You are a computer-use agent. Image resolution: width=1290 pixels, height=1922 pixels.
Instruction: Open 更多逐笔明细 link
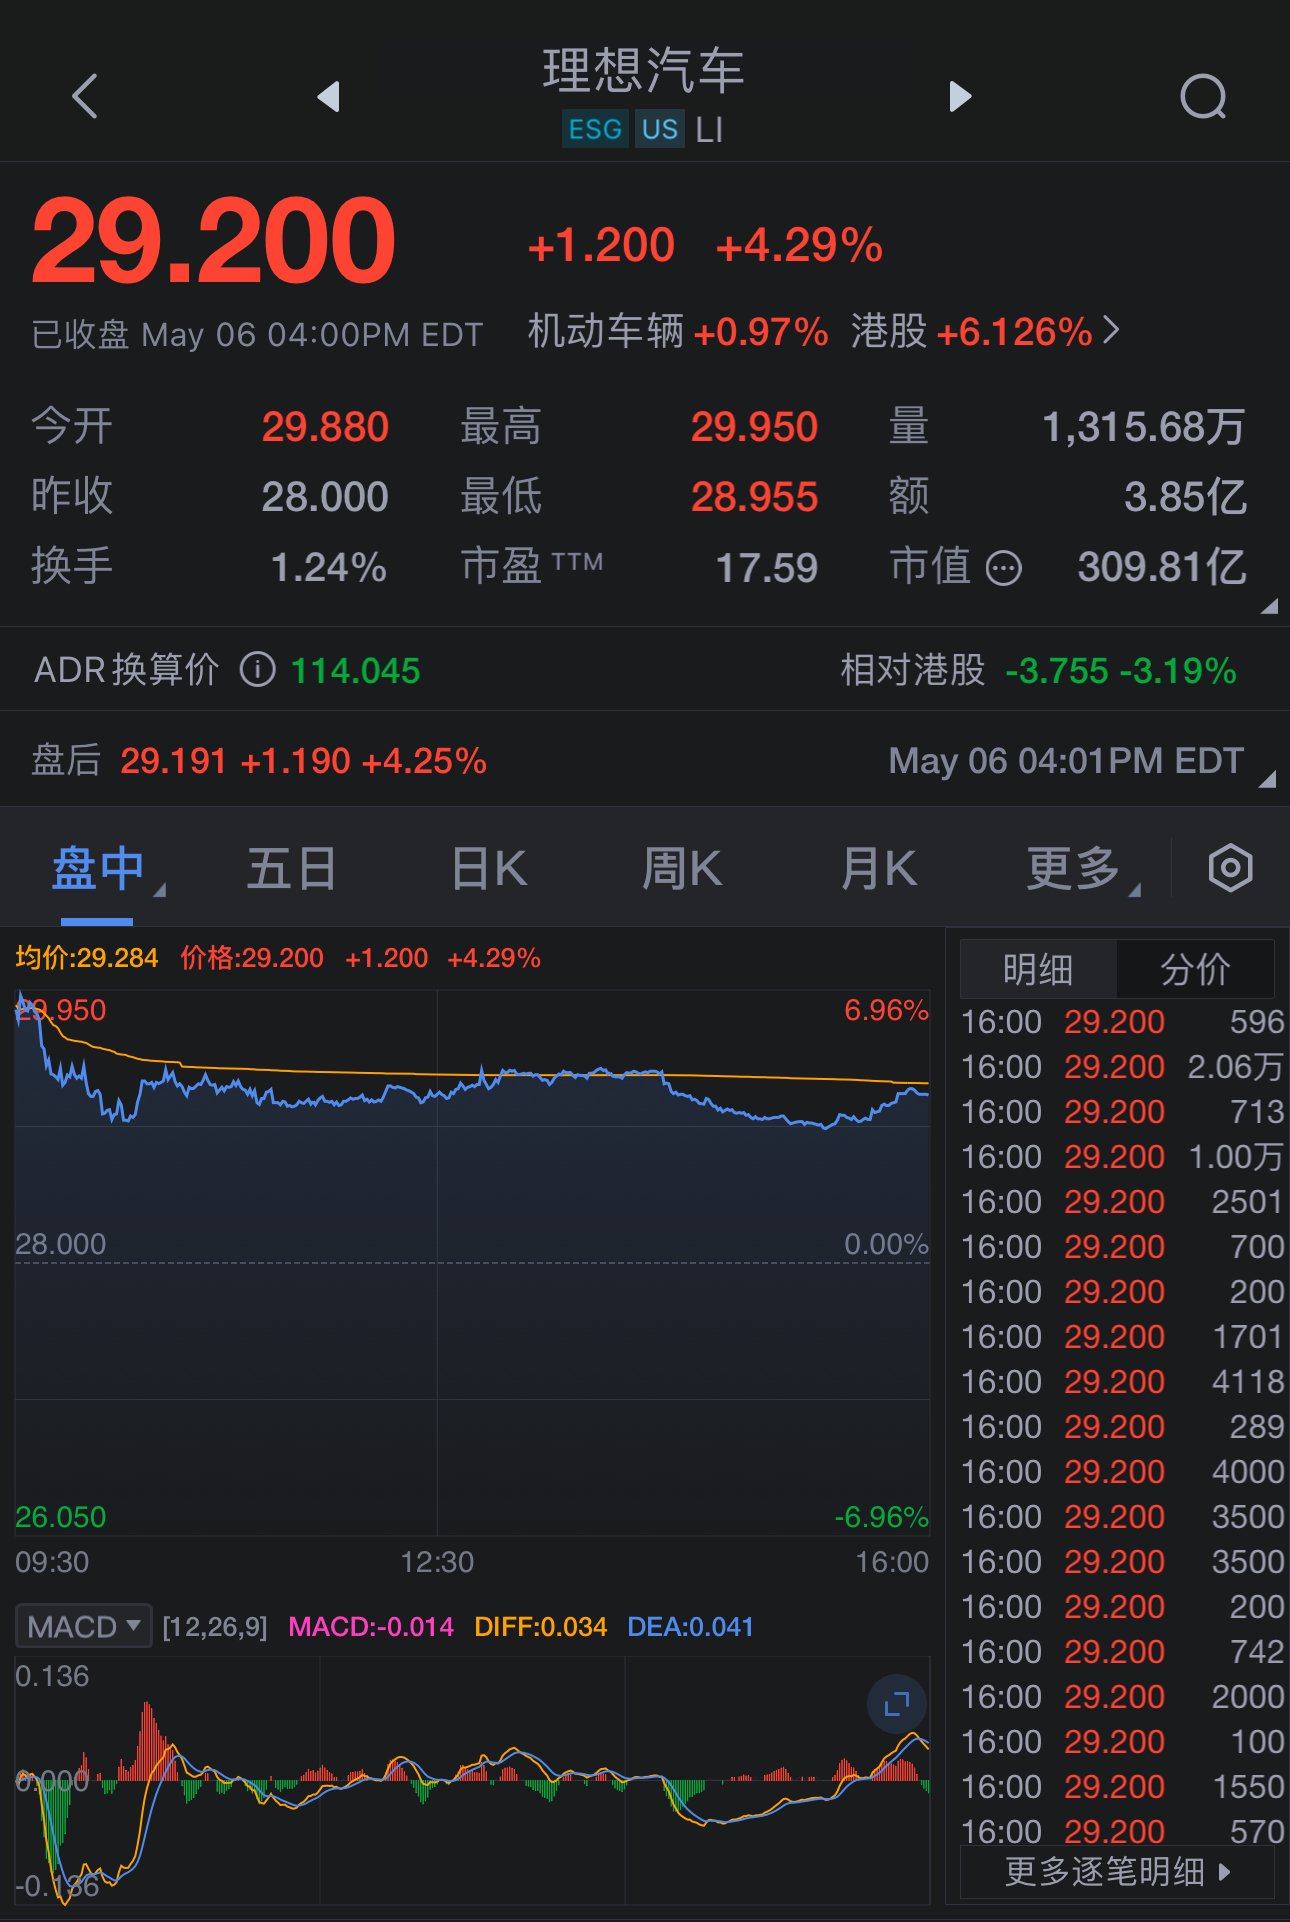pos(1117,1871)
